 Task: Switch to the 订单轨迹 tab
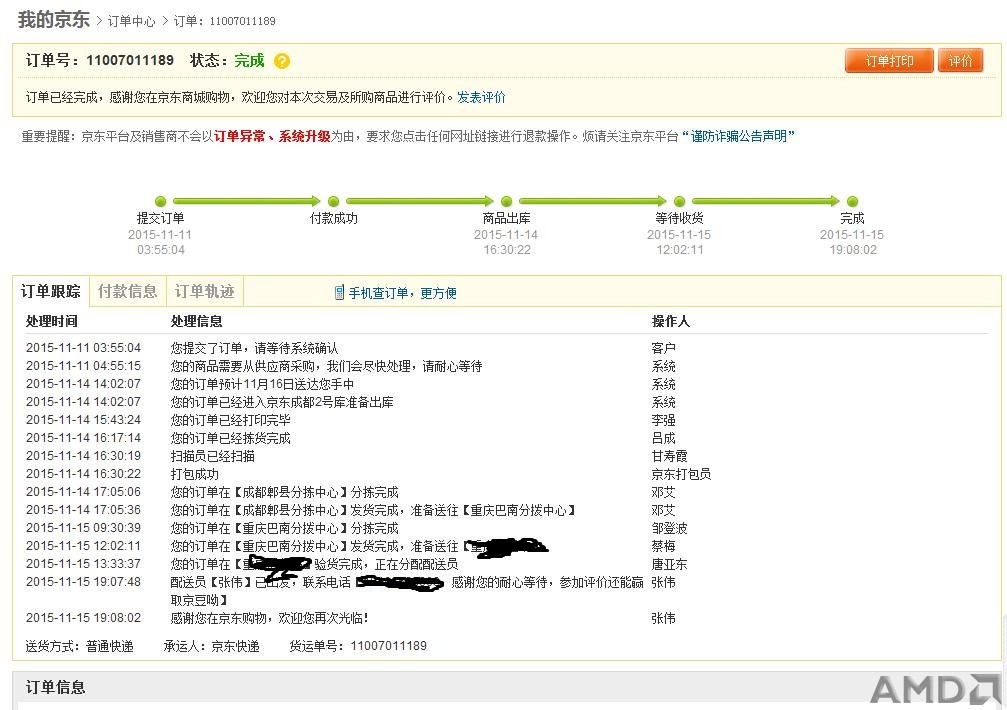pyautogui.click(x=204, y=291)
